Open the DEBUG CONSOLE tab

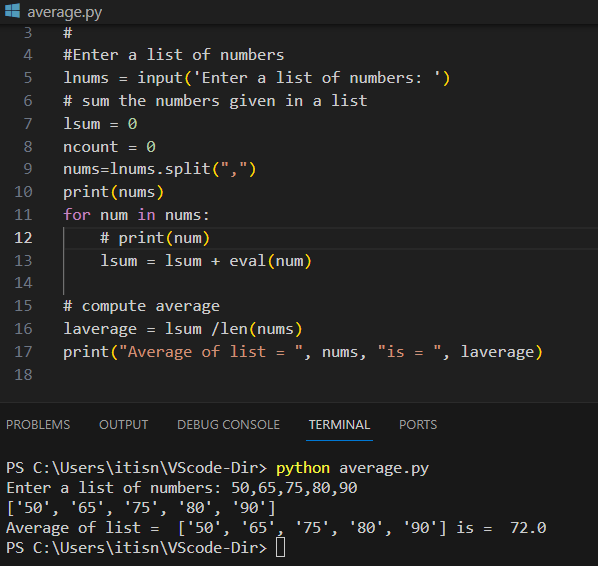(x=228, y=424)
